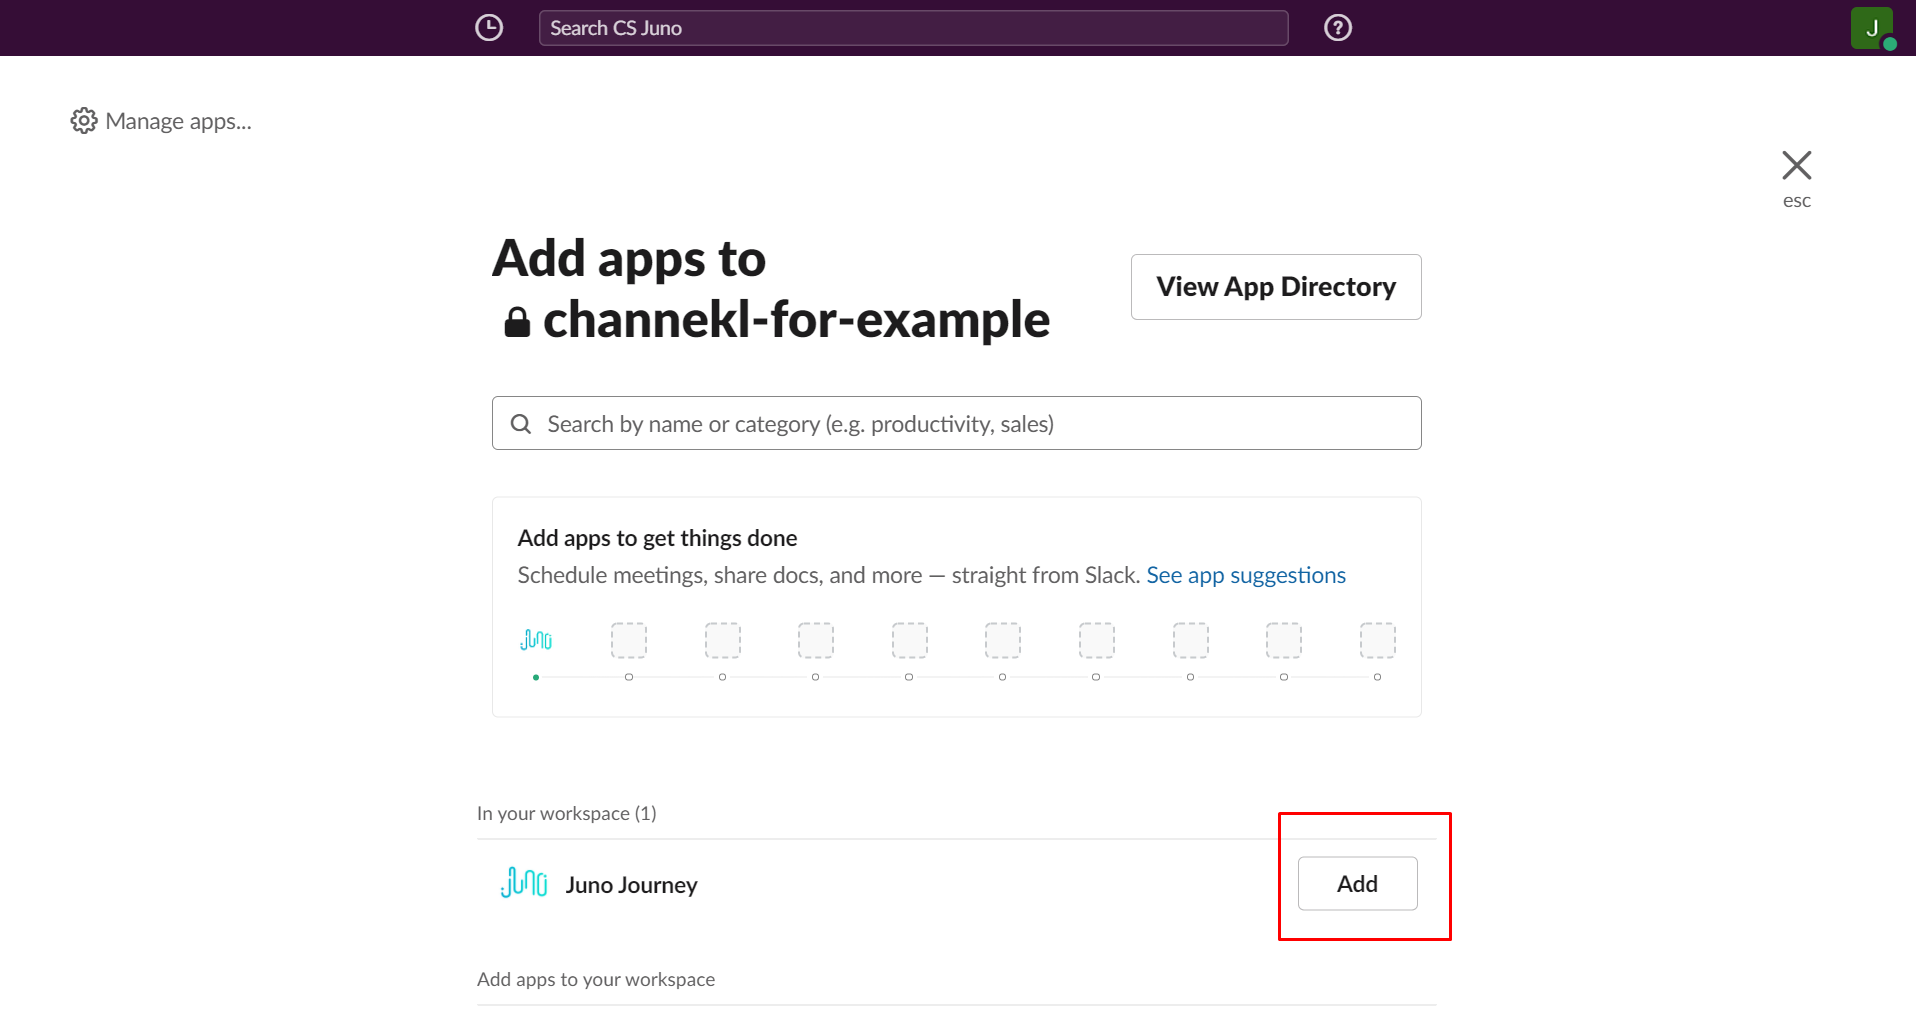
Task: Click the Juno icon in suggestions strip
Action: pos(536,639)
